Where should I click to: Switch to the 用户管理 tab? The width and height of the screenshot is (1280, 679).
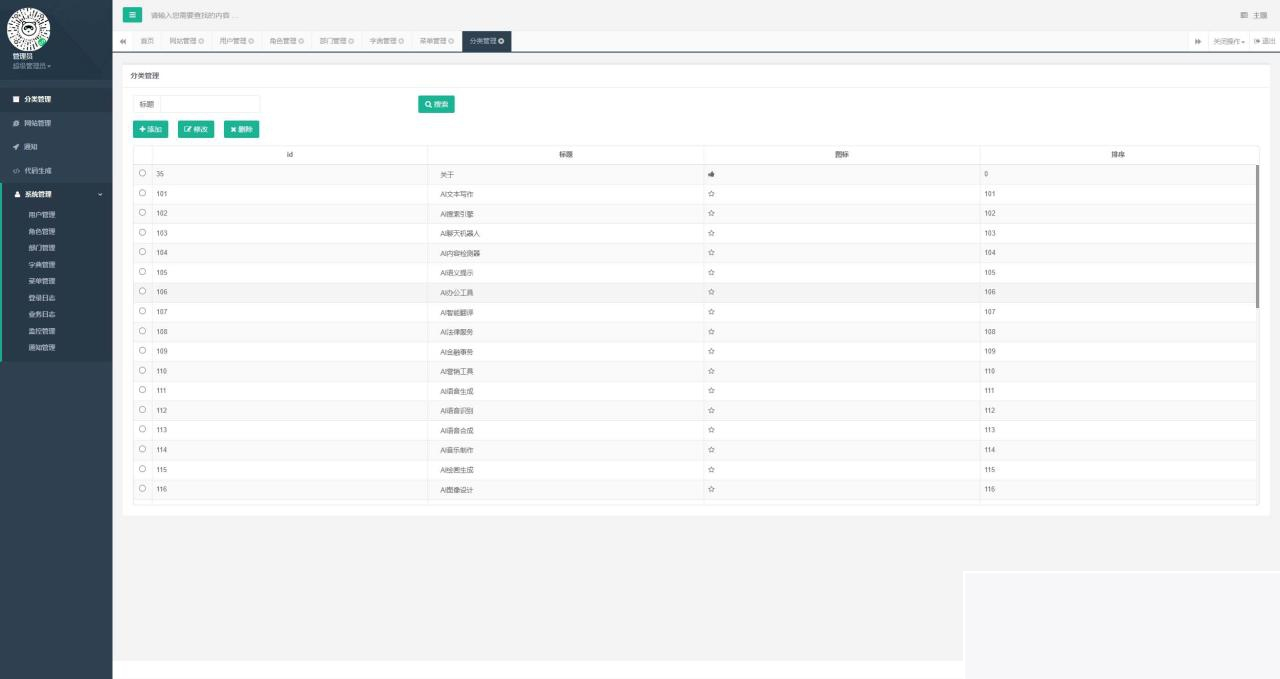(233, 41)
